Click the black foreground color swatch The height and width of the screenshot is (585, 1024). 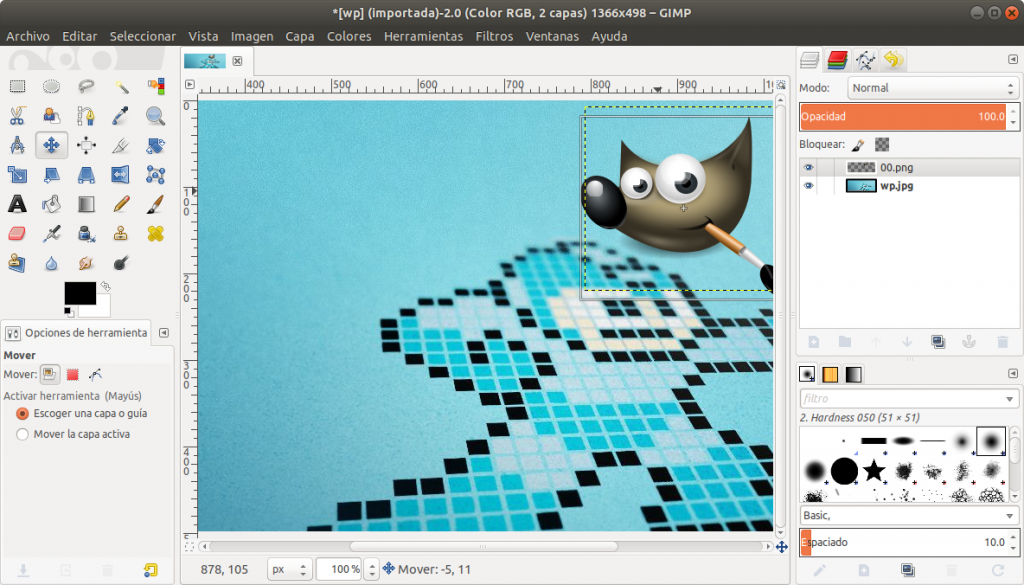pos(80,293)
